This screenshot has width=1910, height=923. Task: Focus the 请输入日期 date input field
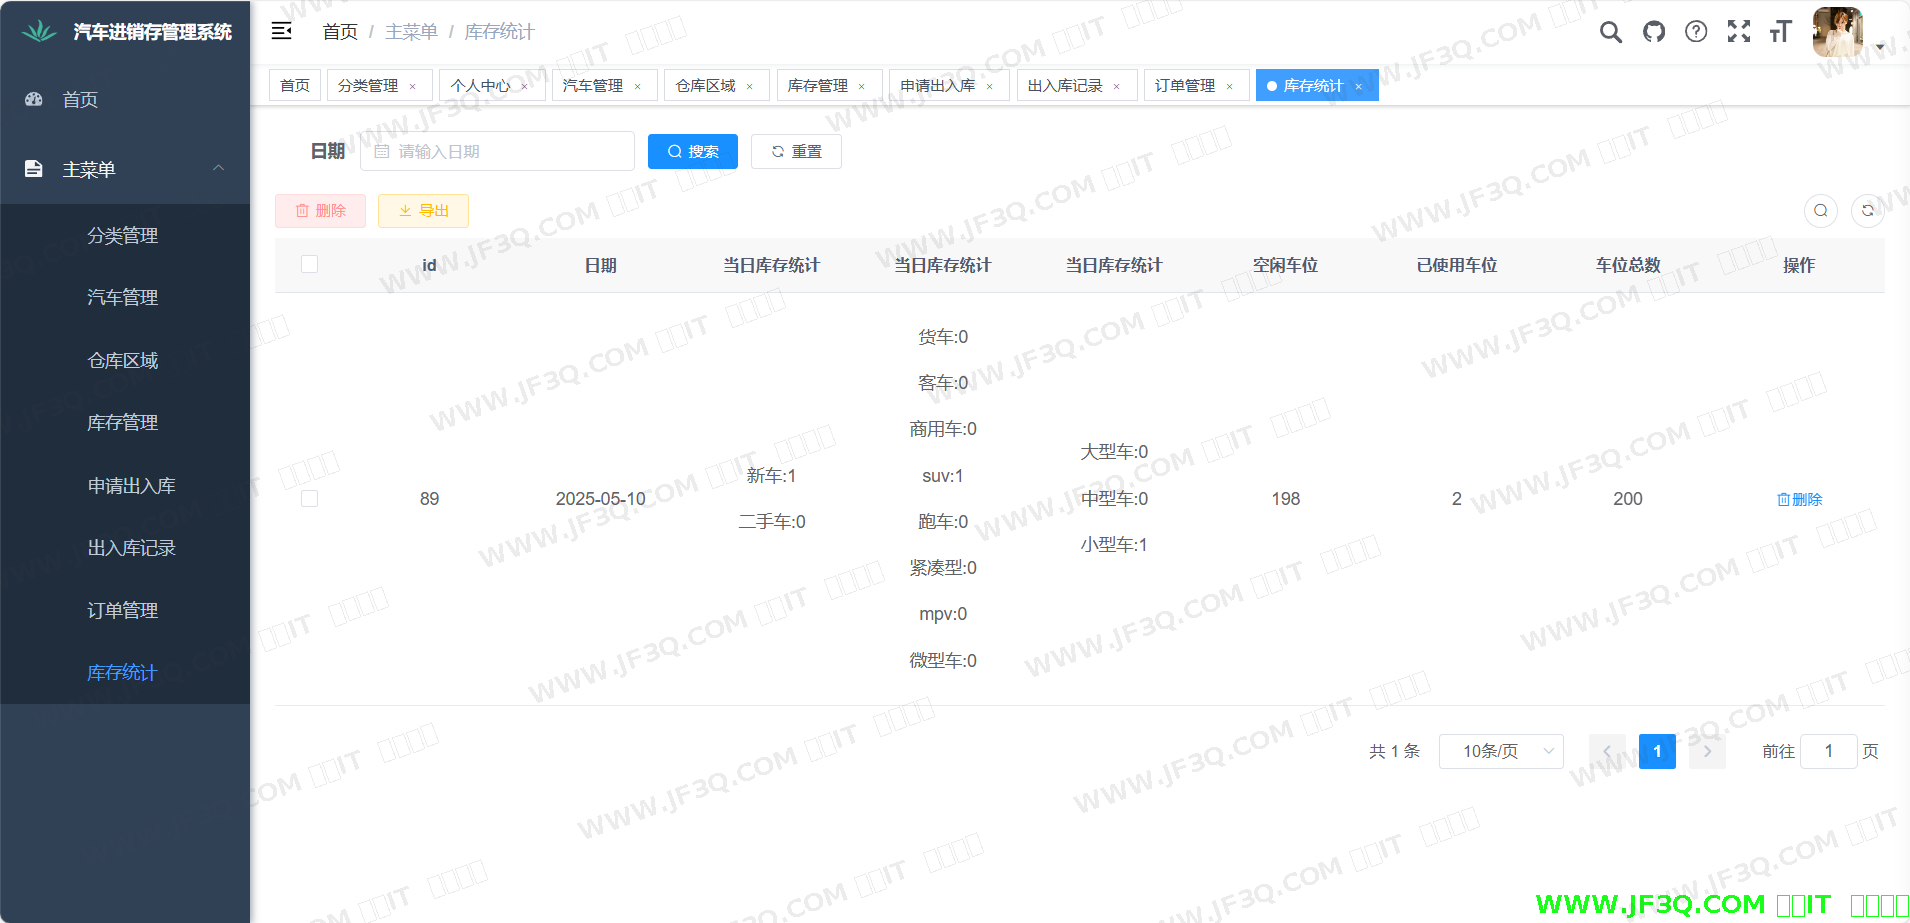pyautogui.click(x=505, y=152)
